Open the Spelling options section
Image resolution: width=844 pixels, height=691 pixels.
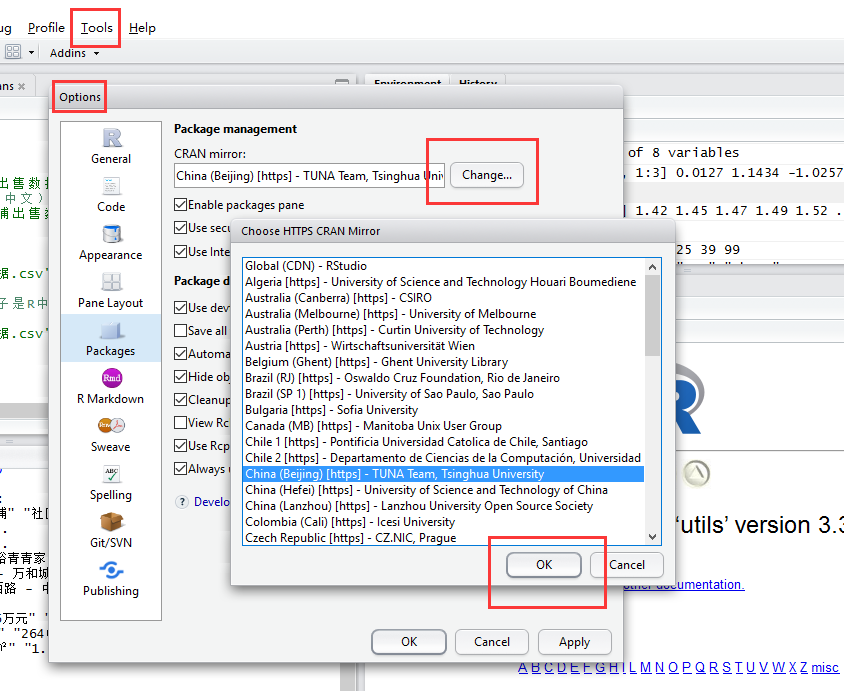coord(111,482)
